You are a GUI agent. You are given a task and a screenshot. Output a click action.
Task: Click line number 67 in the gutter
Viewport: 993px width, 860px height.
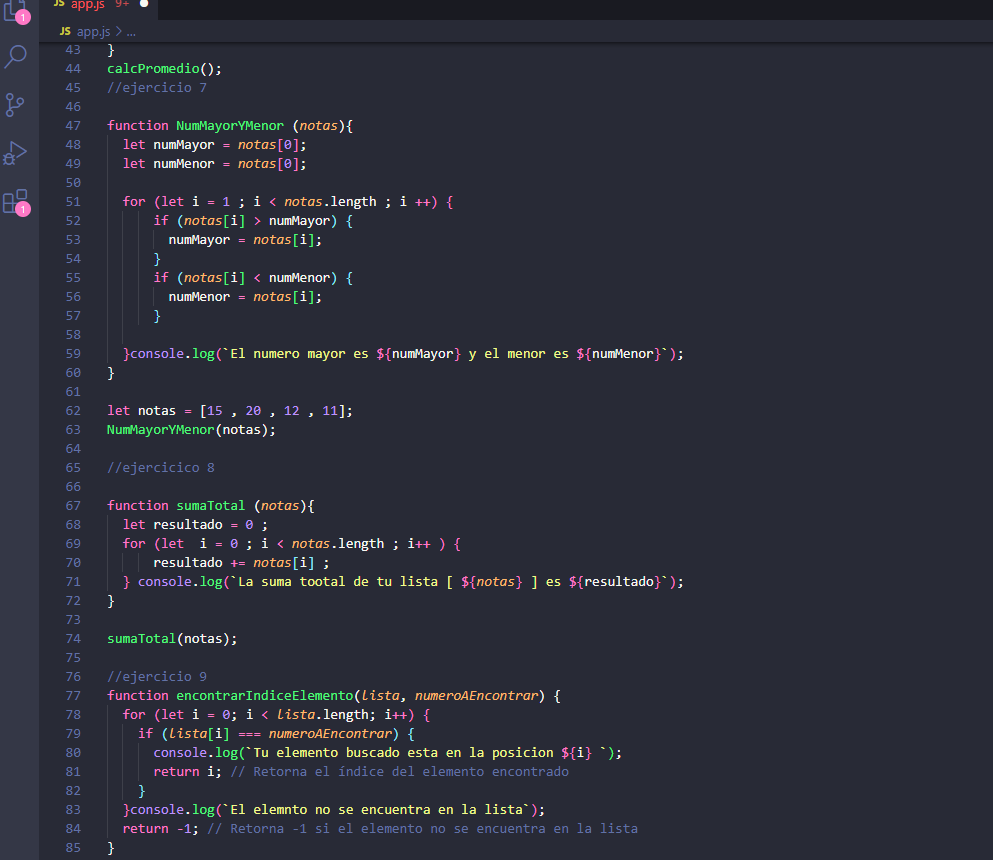(x=73, y=505)
